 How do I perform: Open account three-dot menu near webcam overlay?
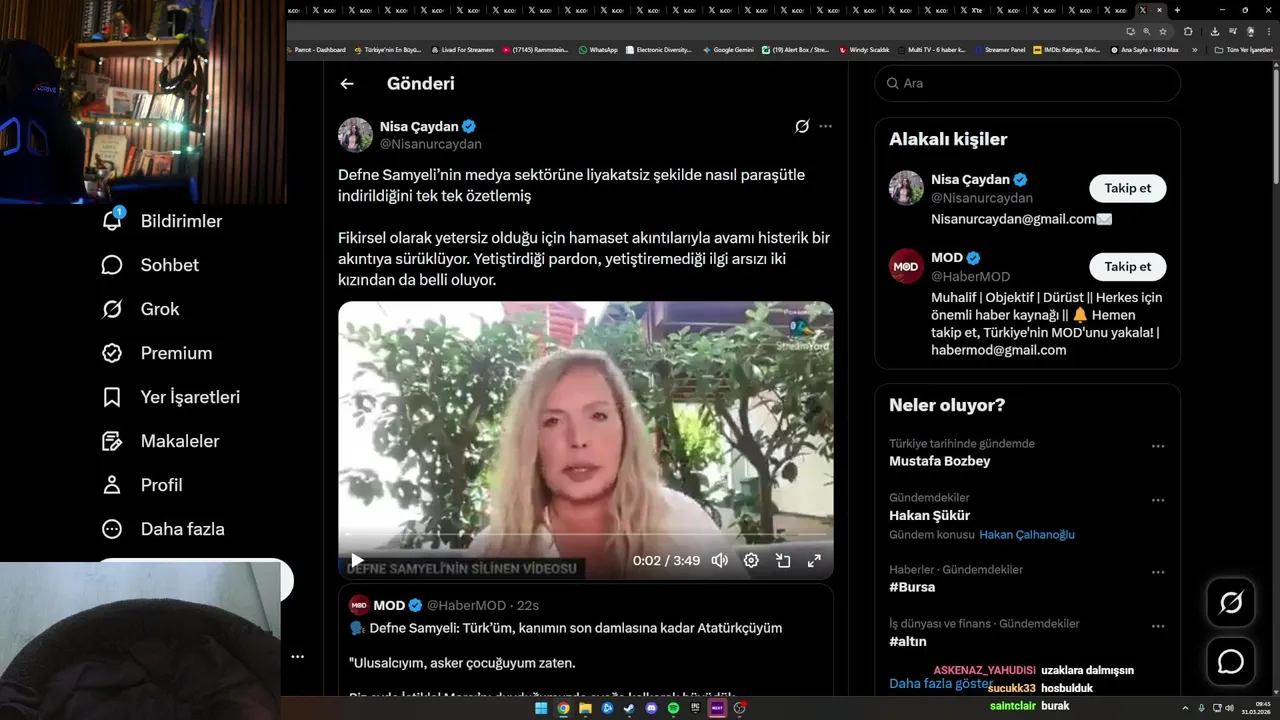pos(297,657)
